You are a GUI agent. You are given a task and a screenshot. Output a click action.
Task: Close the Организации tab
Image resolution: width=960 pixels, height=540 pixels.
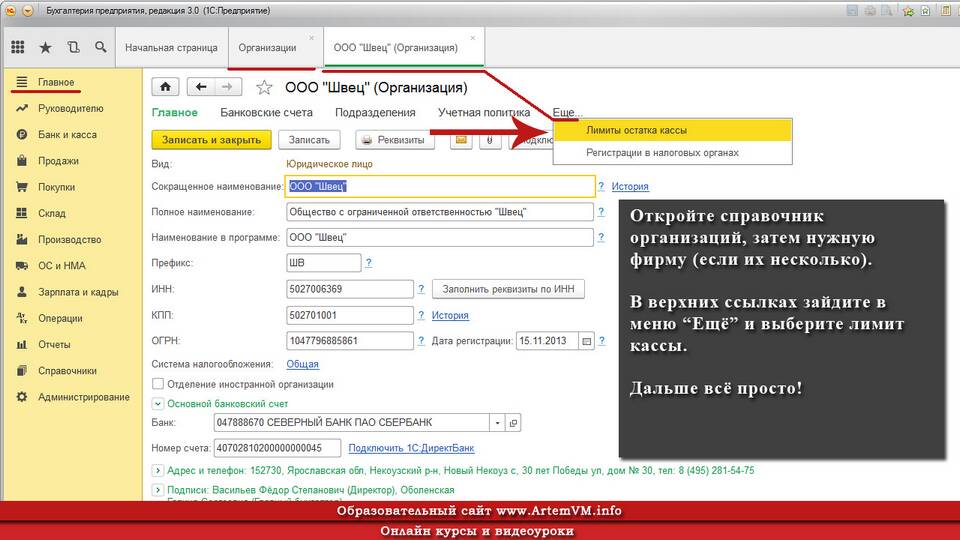[311, 38]
